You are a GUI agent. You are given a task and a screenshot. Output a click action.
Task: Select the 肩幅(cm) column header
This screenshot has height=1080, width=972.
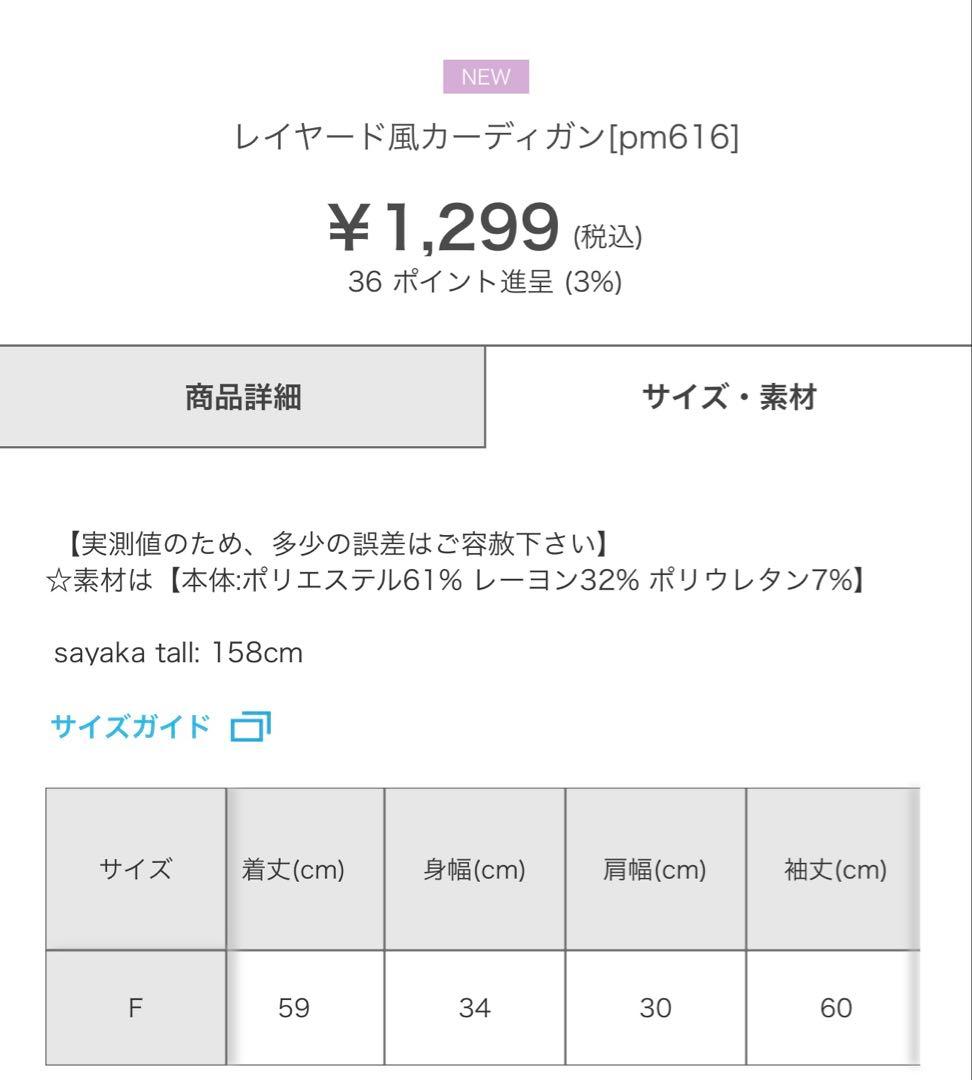[x=655, y=869]
